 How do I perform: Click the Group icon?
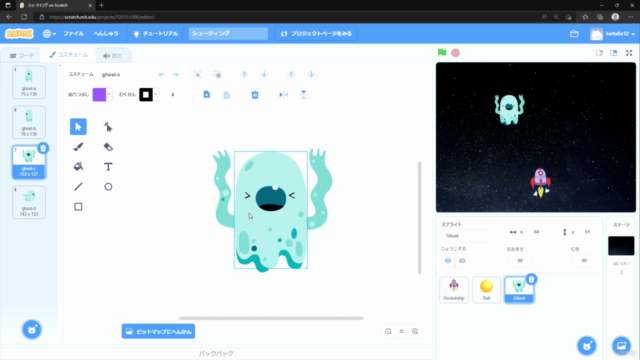coord(197,74)
